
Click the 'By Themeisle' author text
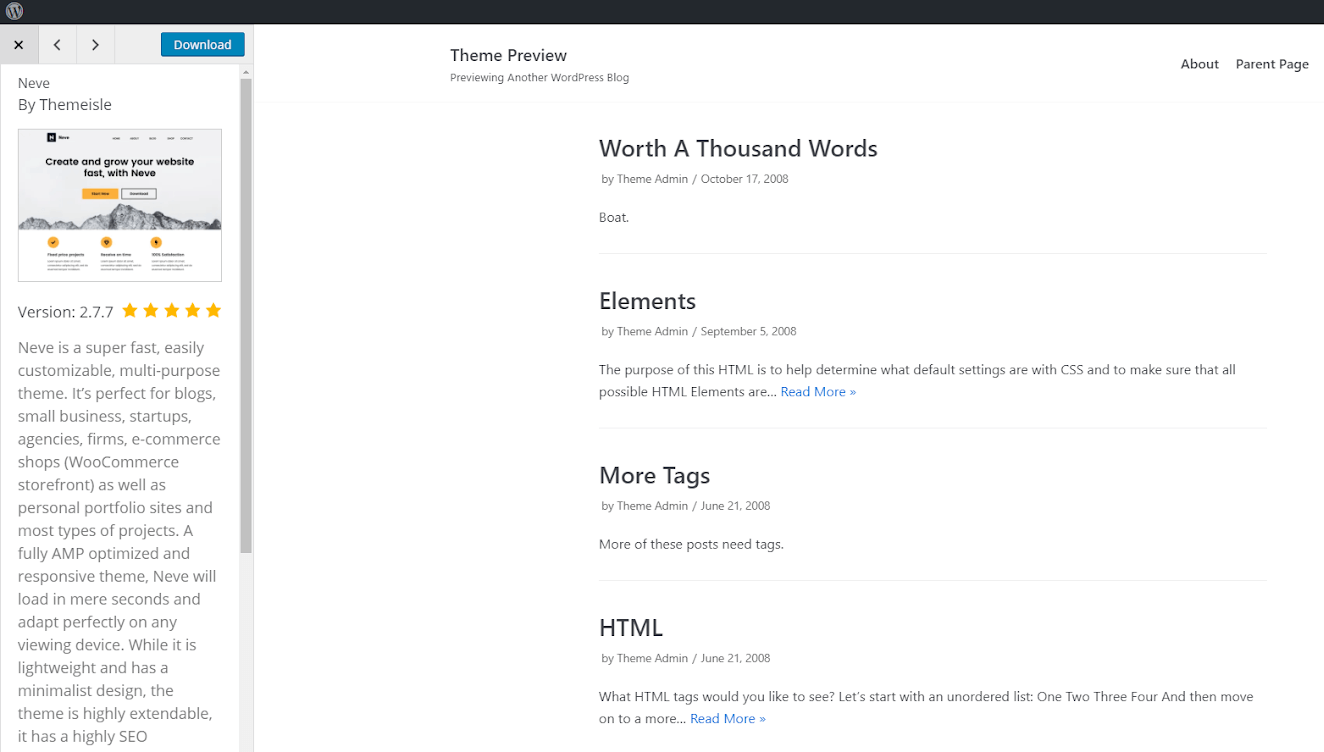(65, 105)
